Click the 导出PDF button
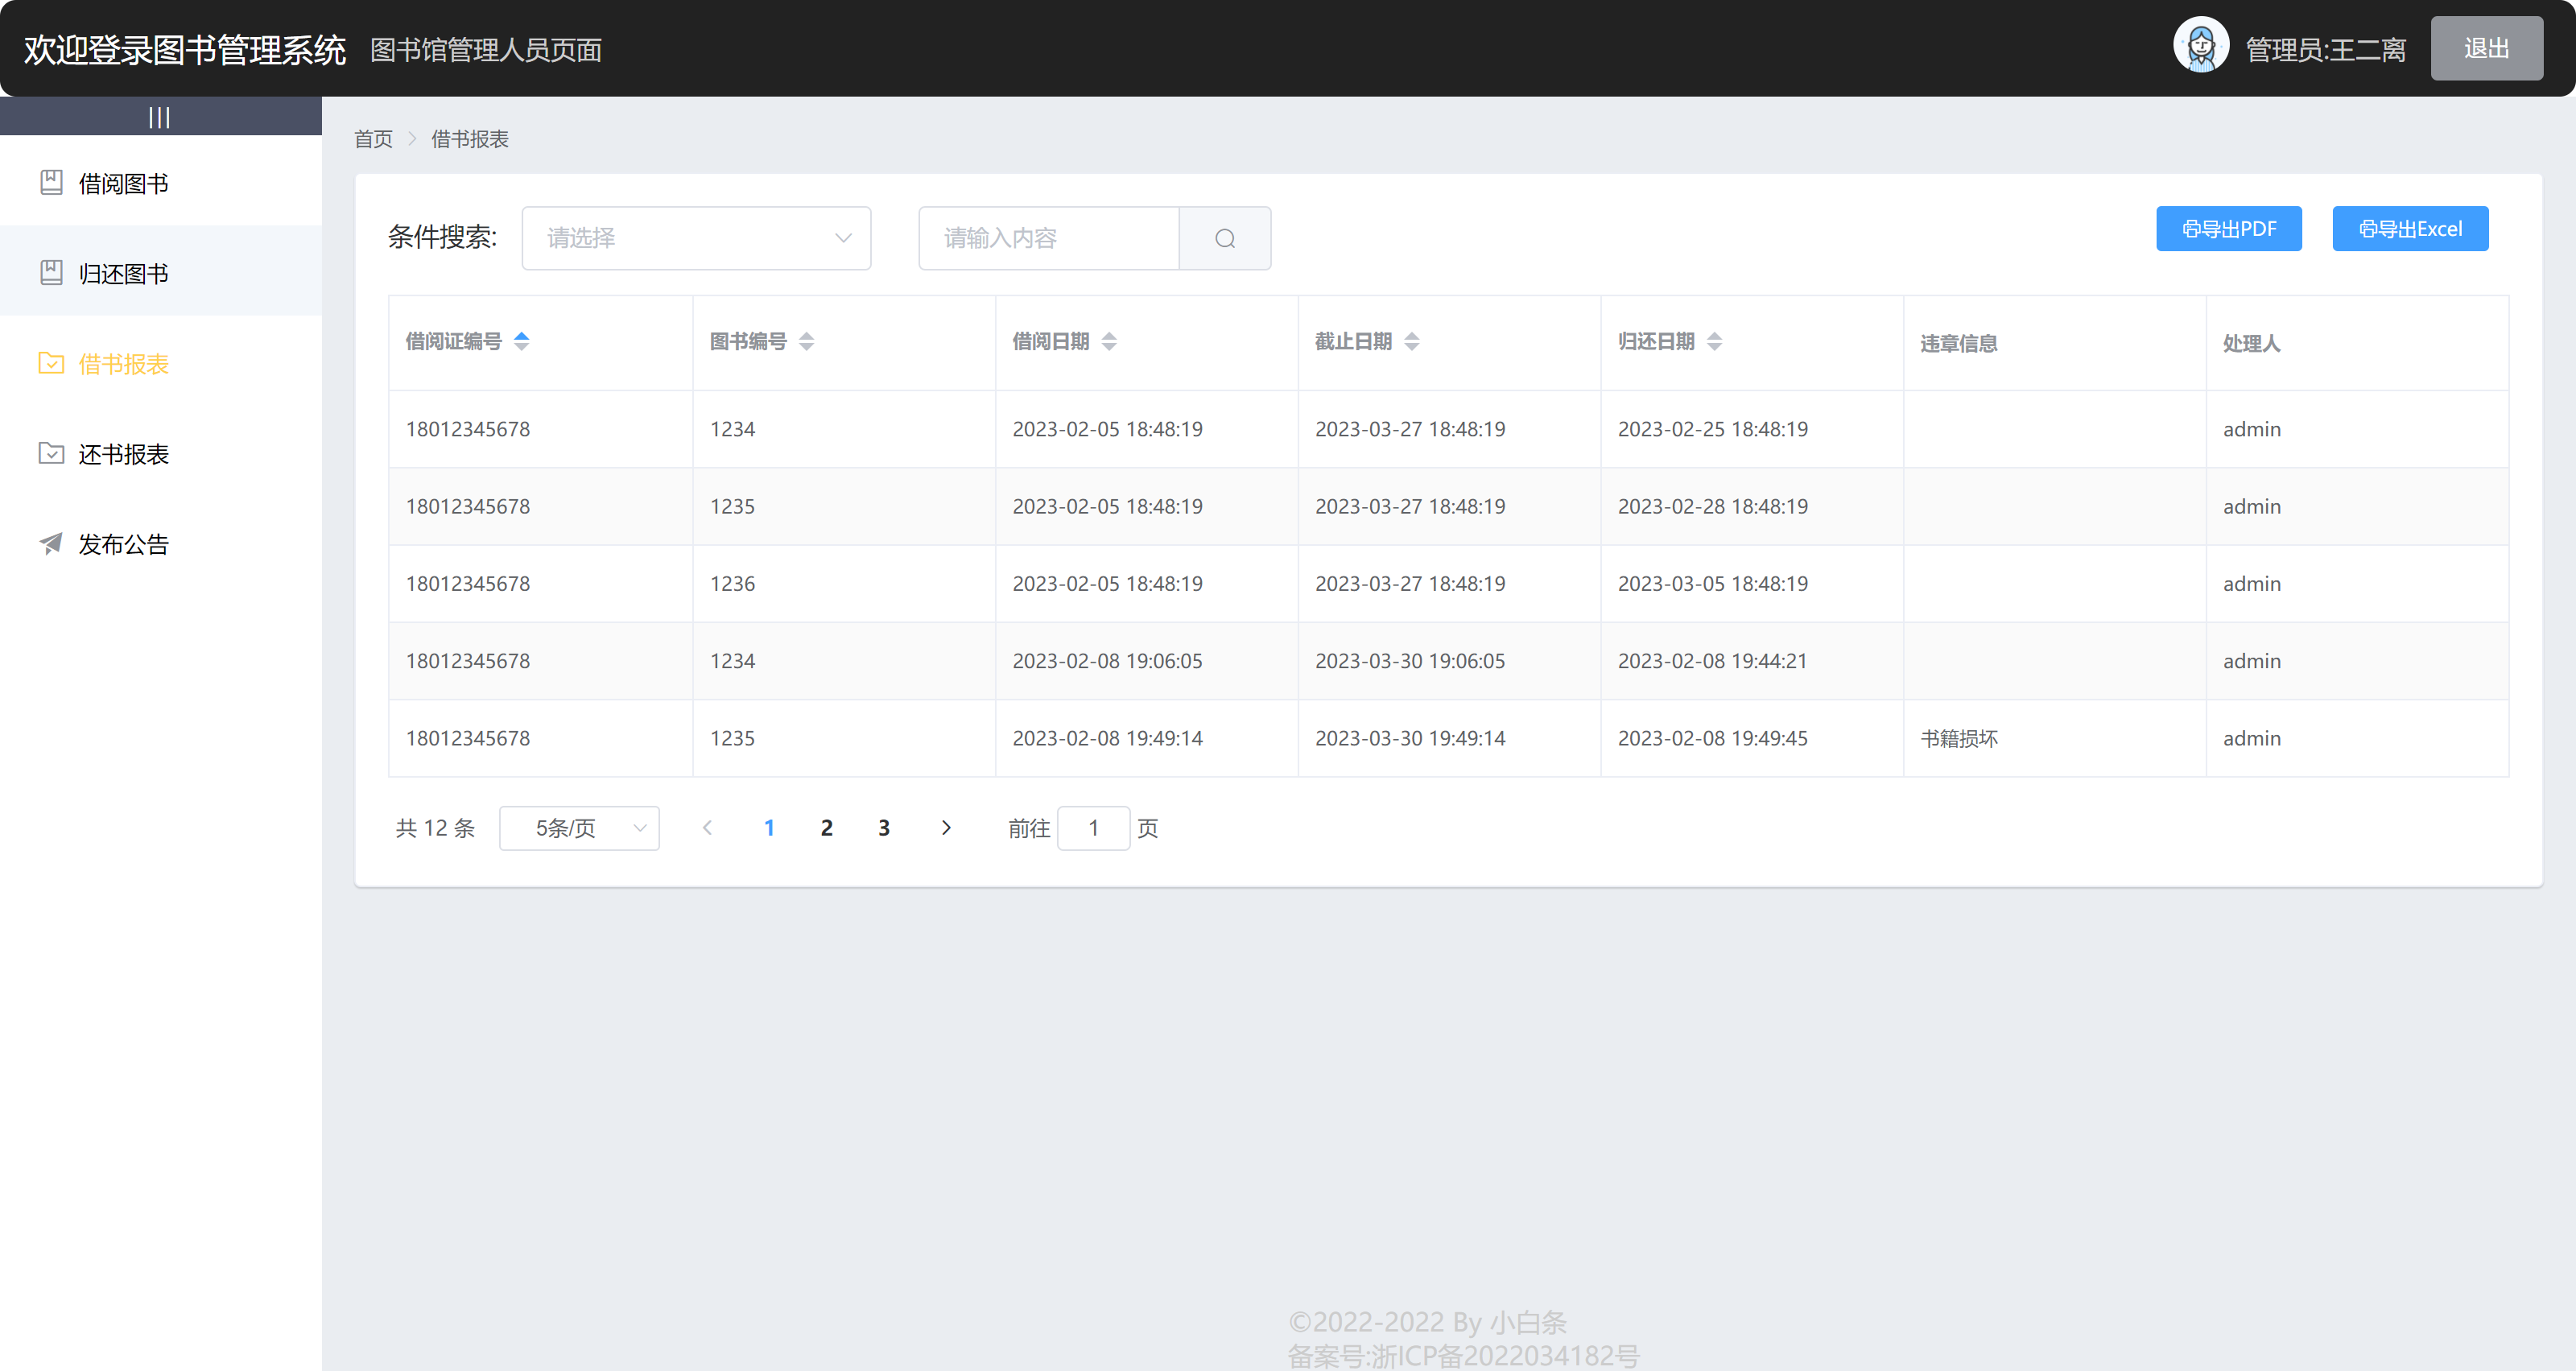Screen dimensions: 2576x1371 click(2228, 229)
